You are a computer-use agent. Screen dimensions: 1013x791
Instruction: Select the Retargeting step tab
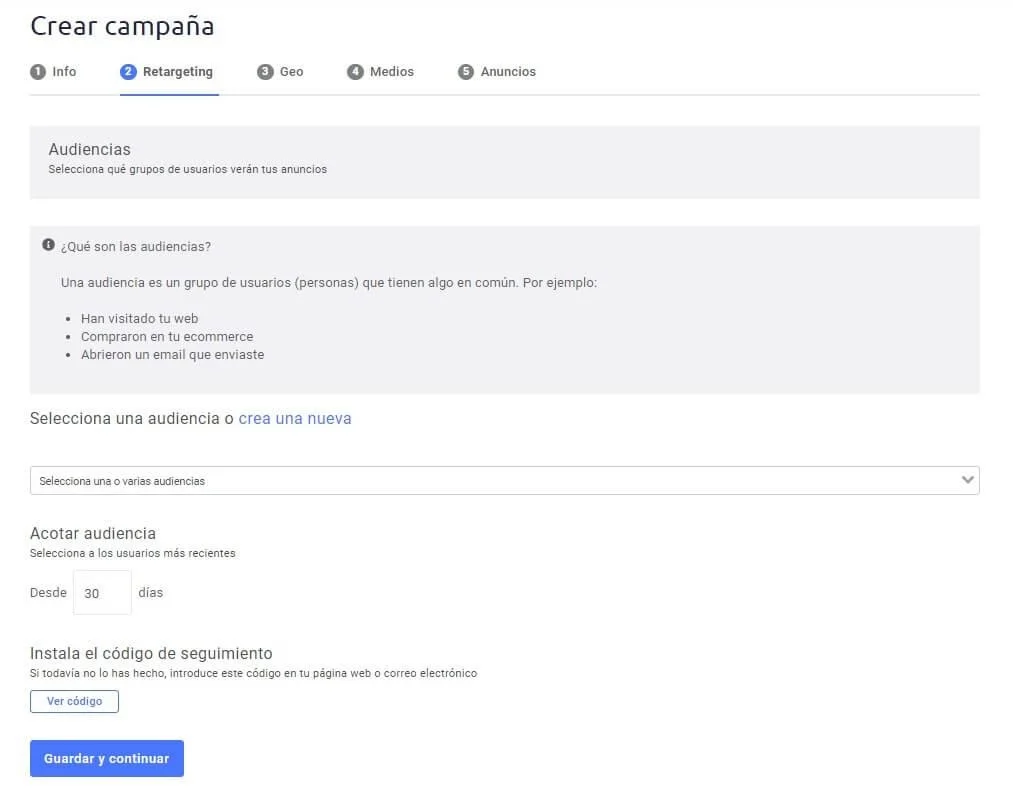tap(167, 72)
